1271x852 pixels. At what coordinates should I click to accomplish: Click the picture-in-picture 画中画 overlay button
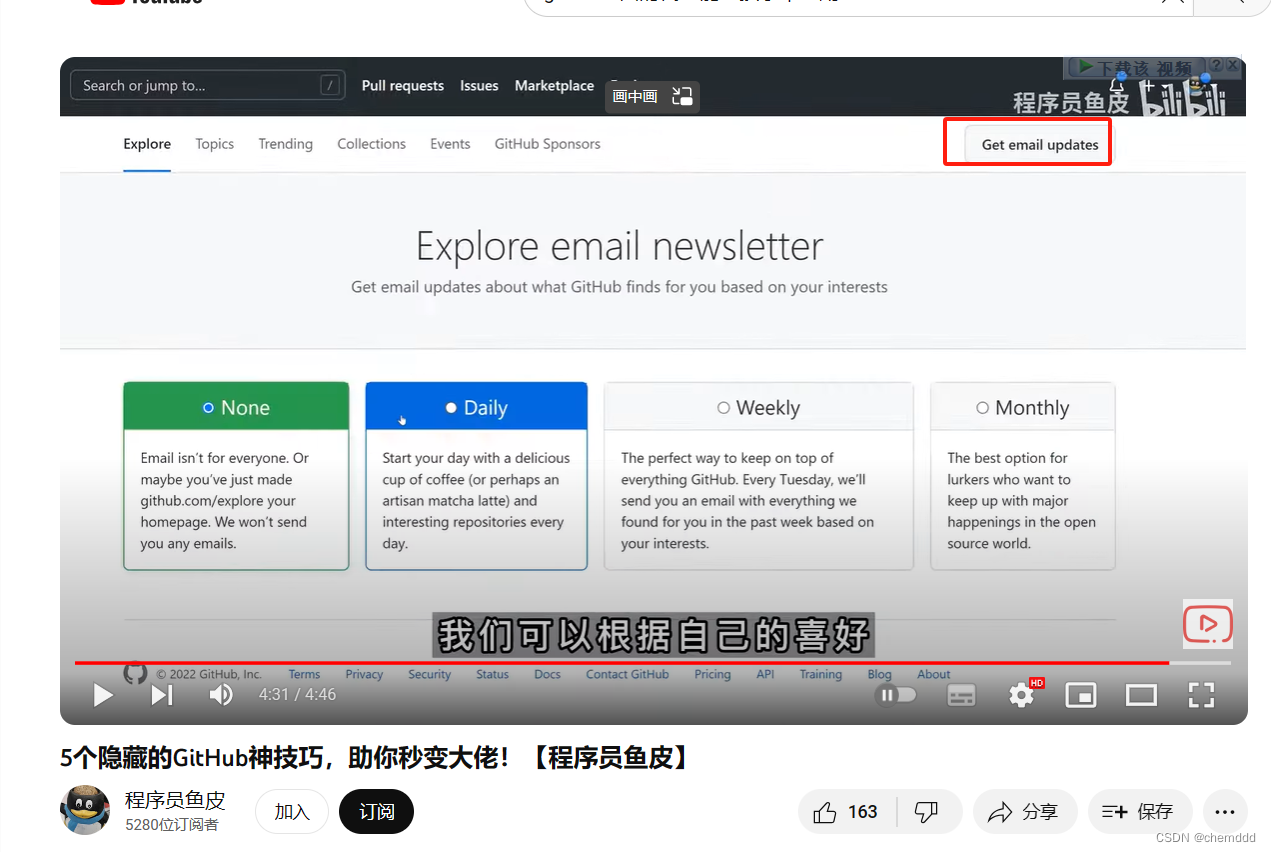point(652,97)
